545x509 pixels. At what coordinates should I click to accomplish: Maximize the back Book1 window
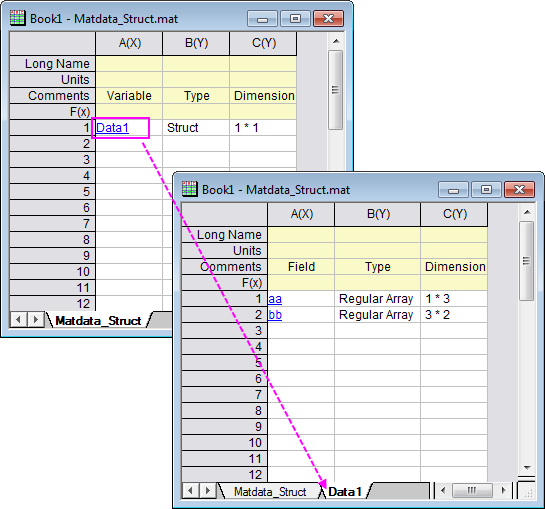295,19
